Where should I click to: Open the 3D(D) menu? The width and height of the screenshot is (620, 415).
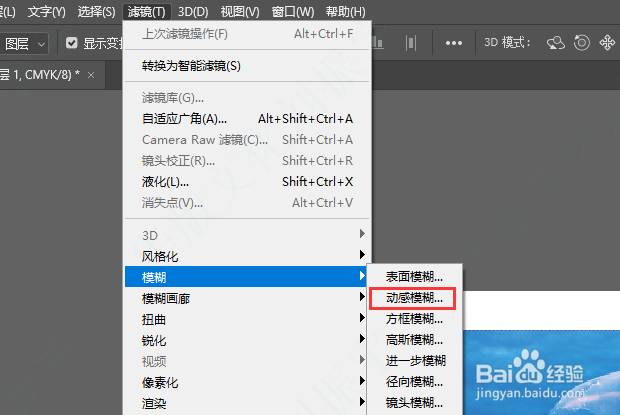(193, 12)
